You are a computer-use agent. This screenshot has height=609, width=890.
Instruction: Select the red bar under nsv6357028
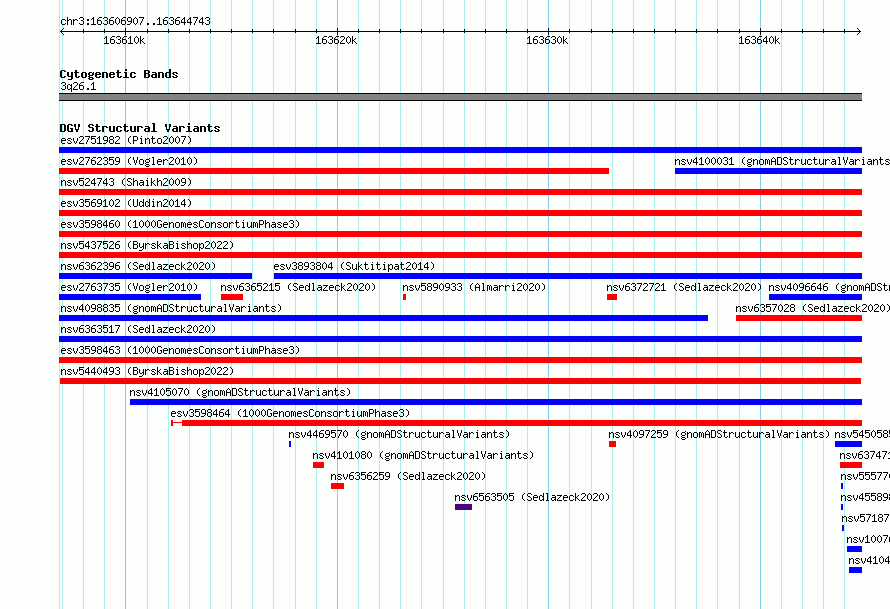pos(799,318)
